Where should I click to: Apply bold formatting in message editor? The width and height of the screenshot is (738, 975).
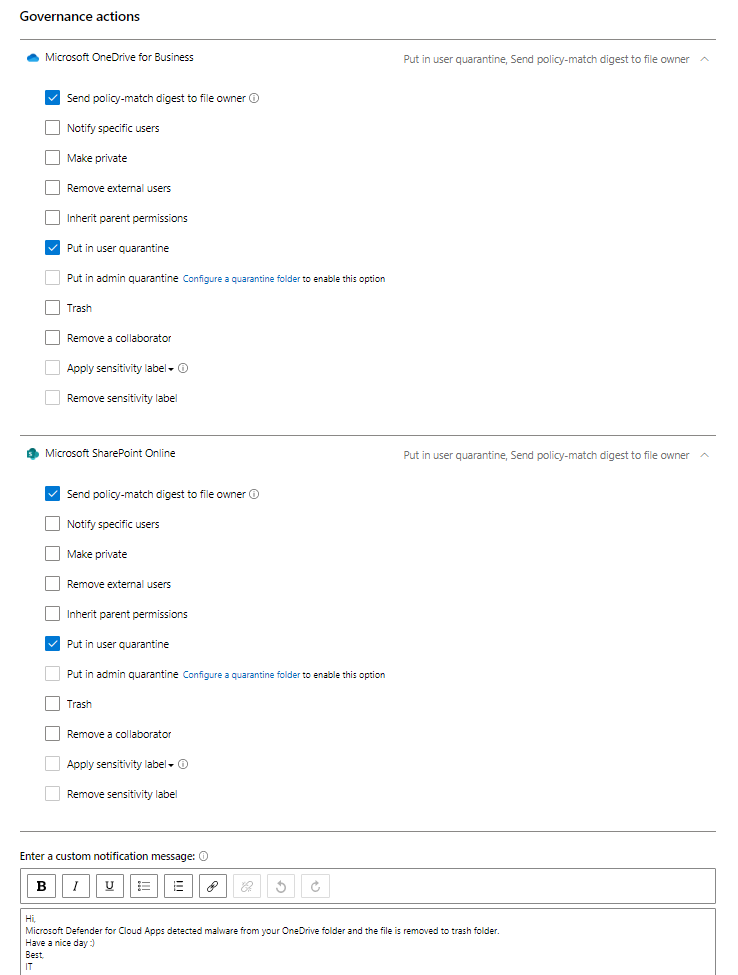[x=41, y=886]
